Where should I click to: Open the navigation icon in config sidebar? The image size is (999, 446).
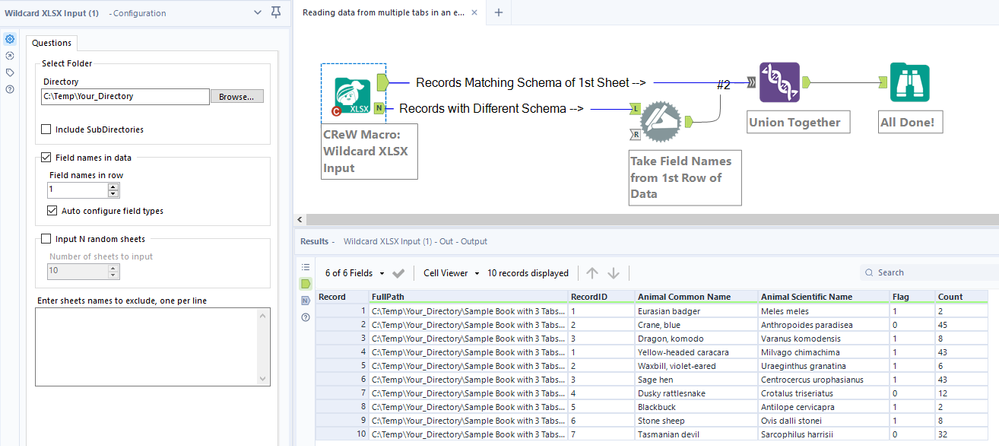(10, 56)
